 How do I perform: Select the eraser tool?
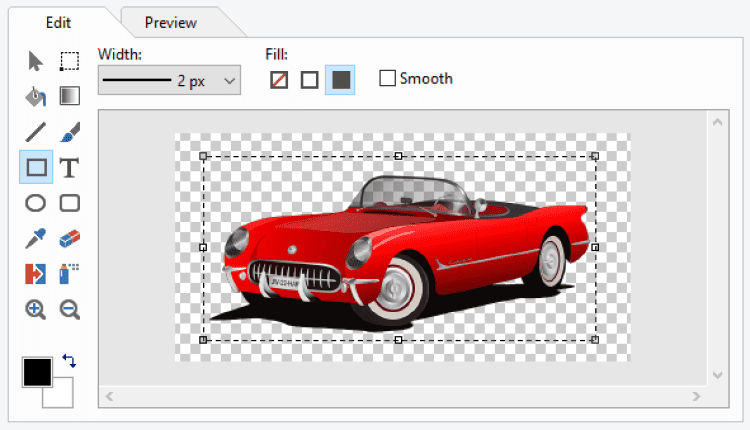[x=69, y=238]
